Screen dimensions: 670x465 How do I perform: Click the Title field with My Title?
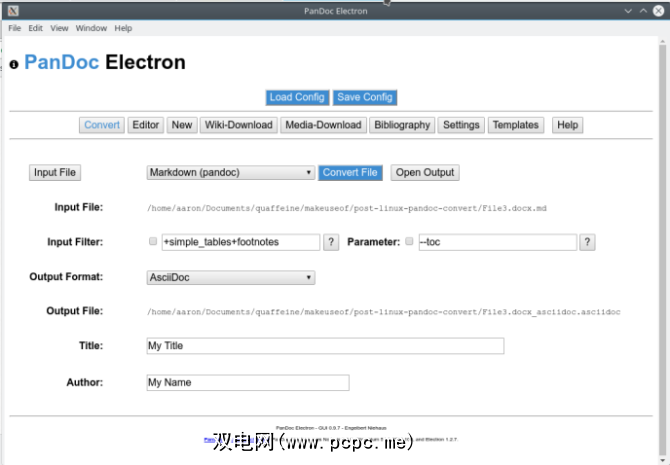325,346
